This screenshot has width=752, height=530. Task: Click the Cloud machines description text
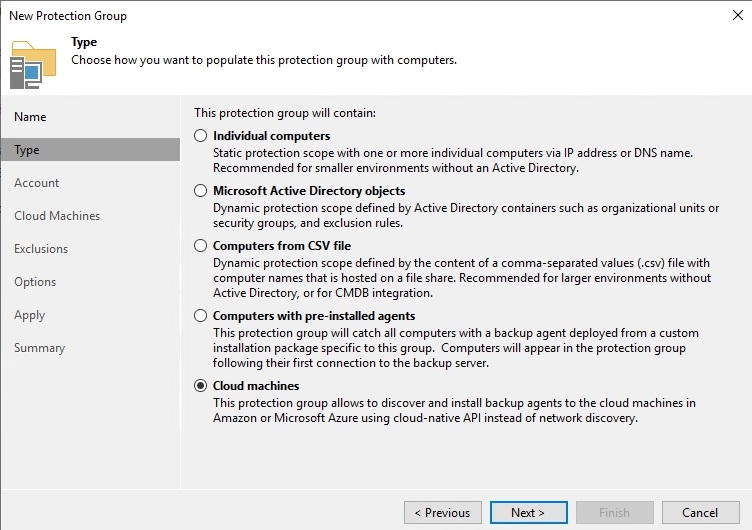tap(454, 410)
